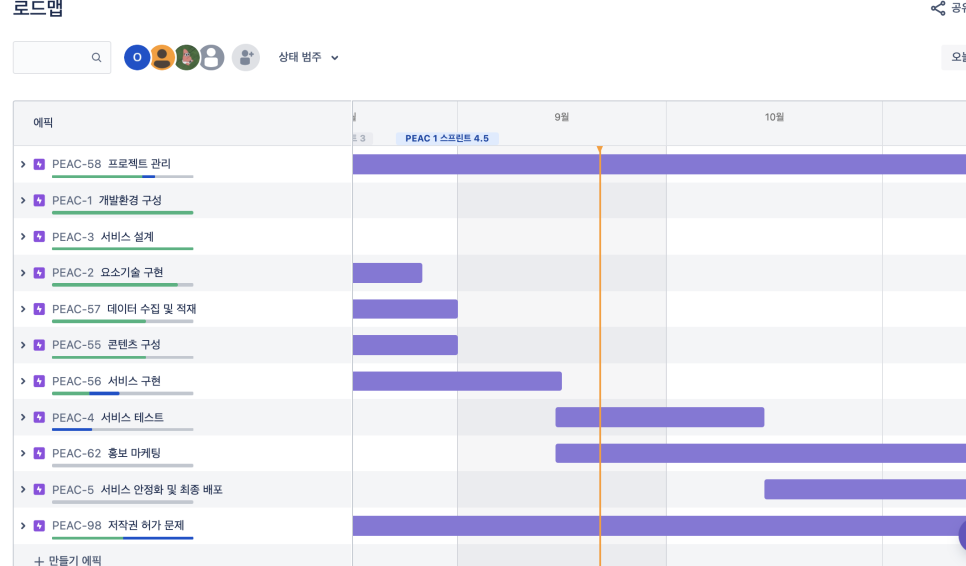Image resolution: width=966 pixels, height=566 pixels.
Task: Click the PEAC-56 서비스 구현 timeline bar
Action: [x=457, y=381]
